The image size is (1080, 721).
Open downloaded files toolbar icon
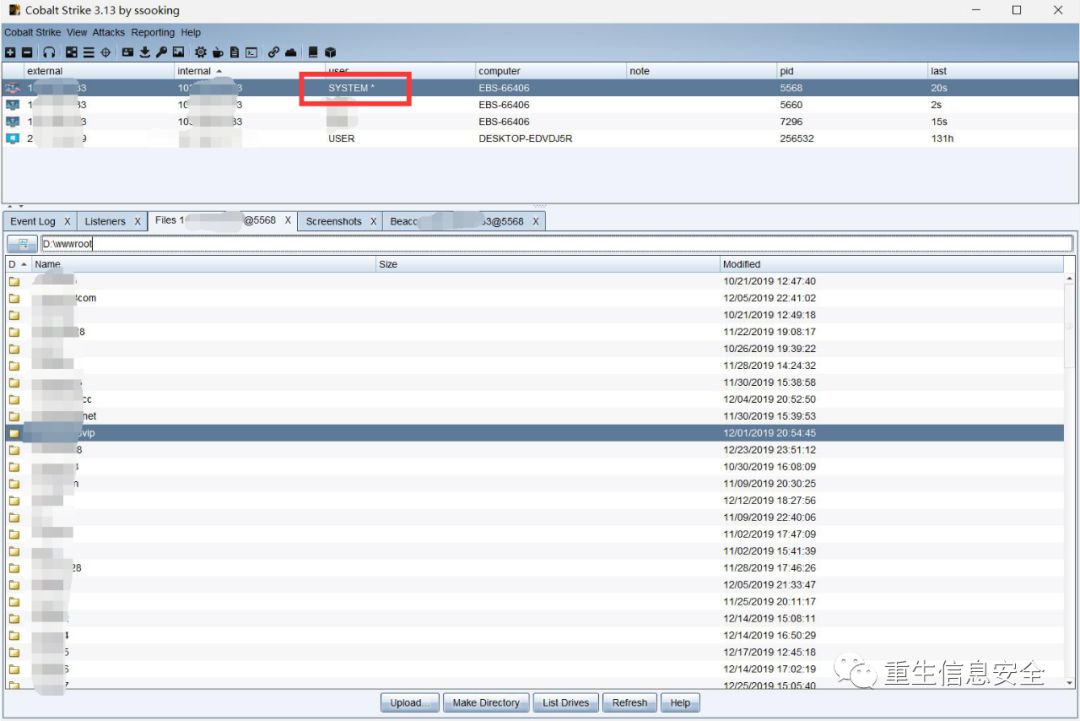[x=145, y=52]
